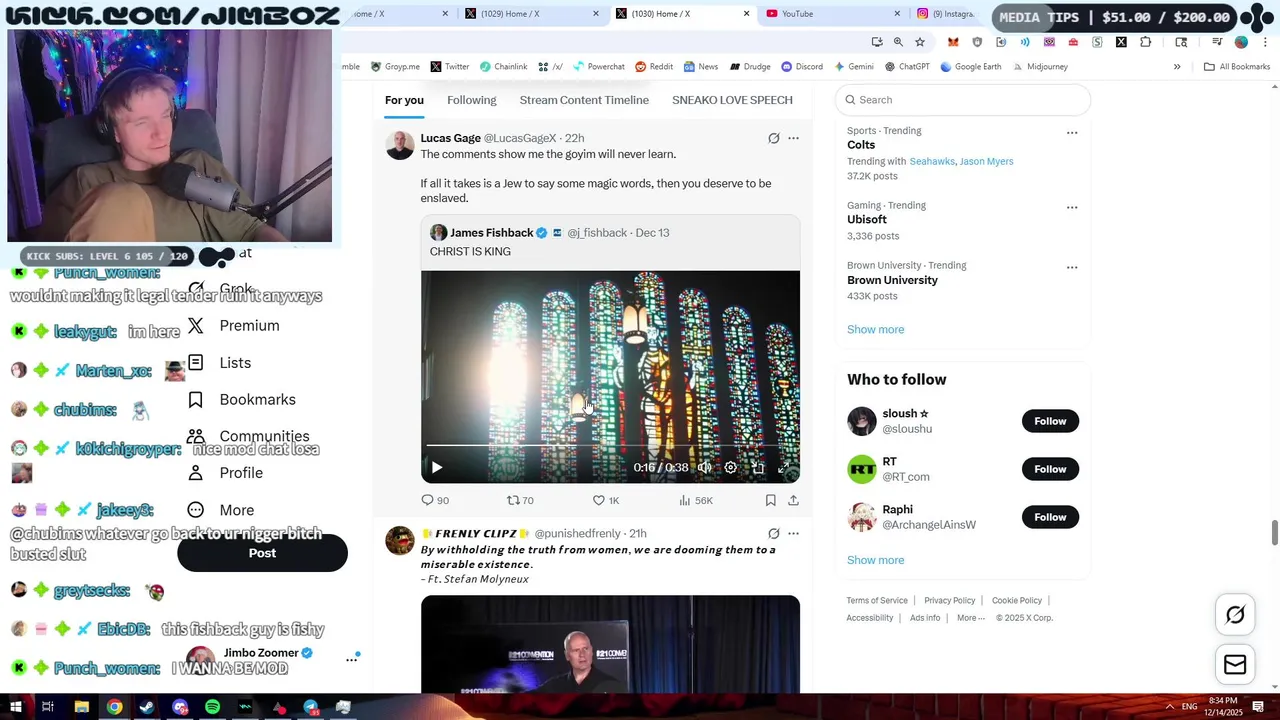Like the Lucas Gage post

click(606, 500)
